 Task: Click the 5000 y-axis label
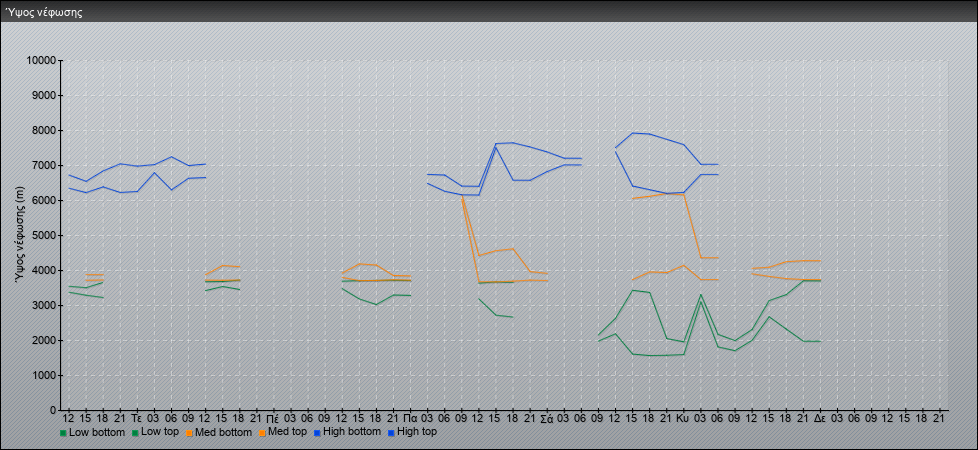click(x=44, y=235)
